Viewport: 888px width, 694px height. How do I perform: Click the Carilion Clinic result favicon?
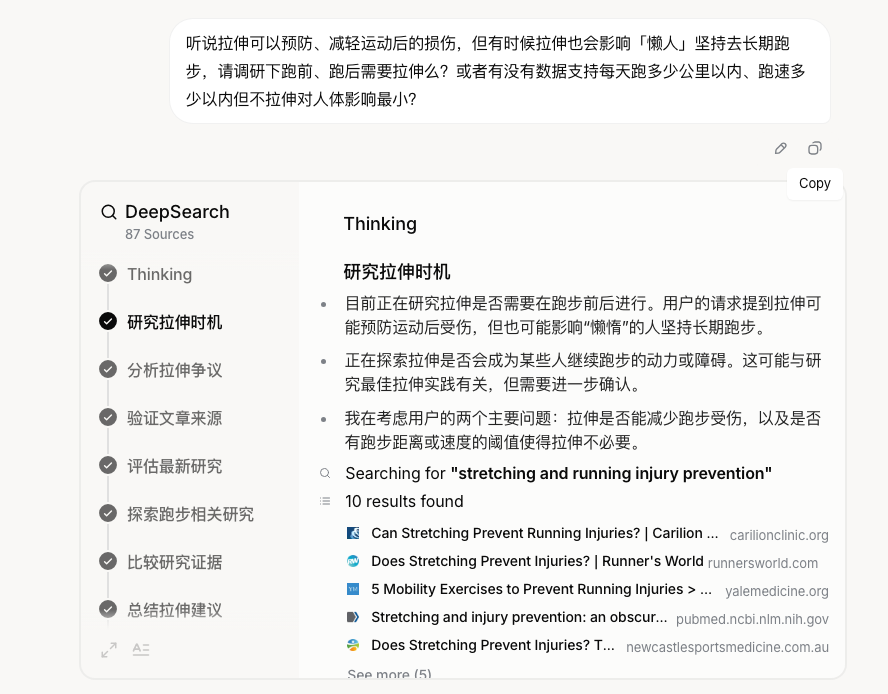(353, 533)
